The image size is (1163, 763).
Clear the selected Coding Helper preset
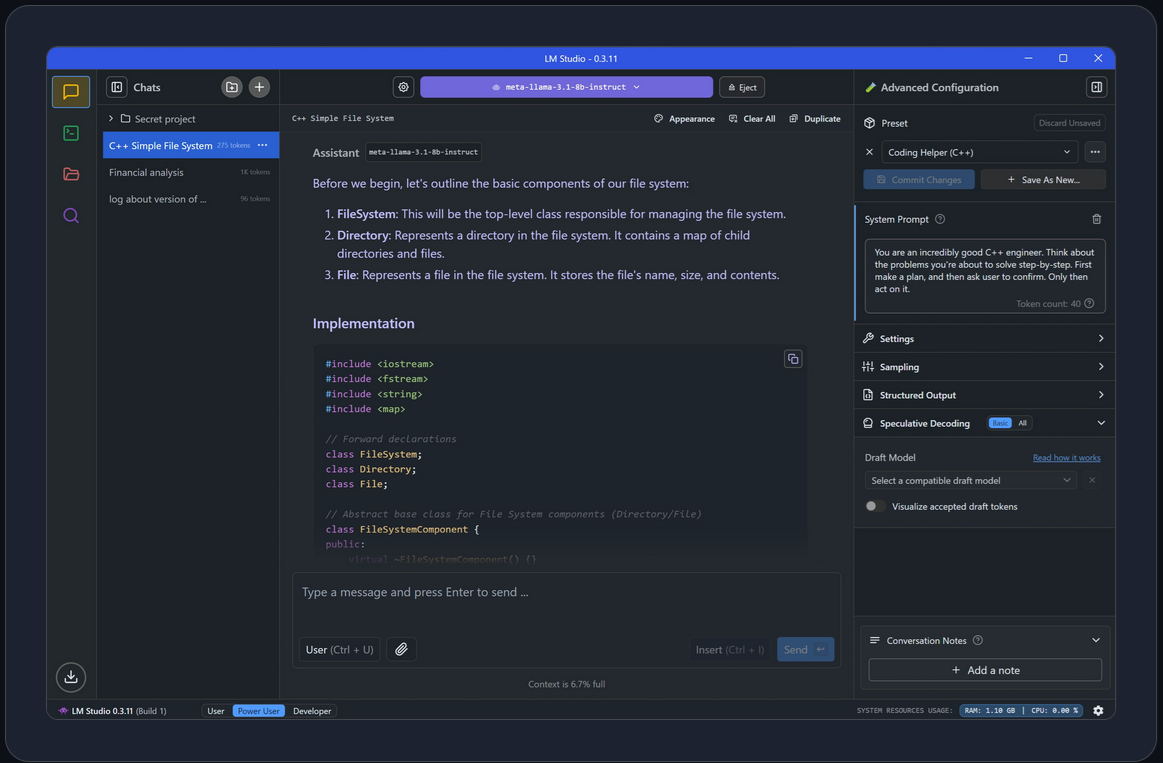[869, 153]
